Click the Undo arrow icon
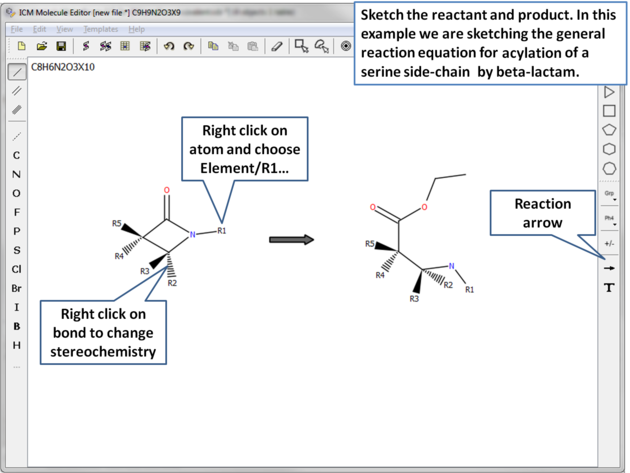Screen dimensions: 630x473 pos(168,46)
